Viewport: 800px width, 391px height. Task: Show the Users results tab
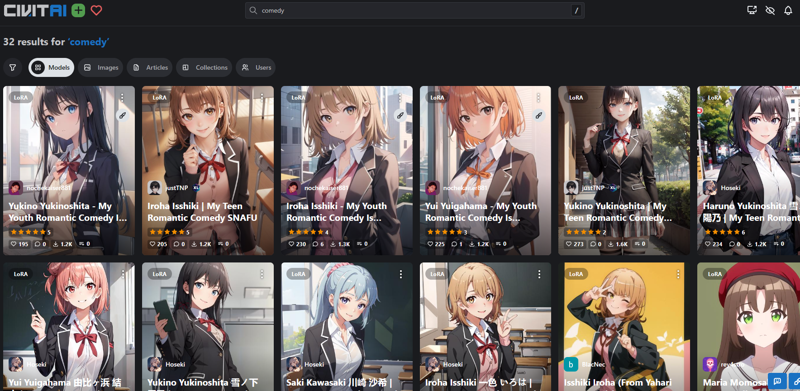tap(256, 67)
